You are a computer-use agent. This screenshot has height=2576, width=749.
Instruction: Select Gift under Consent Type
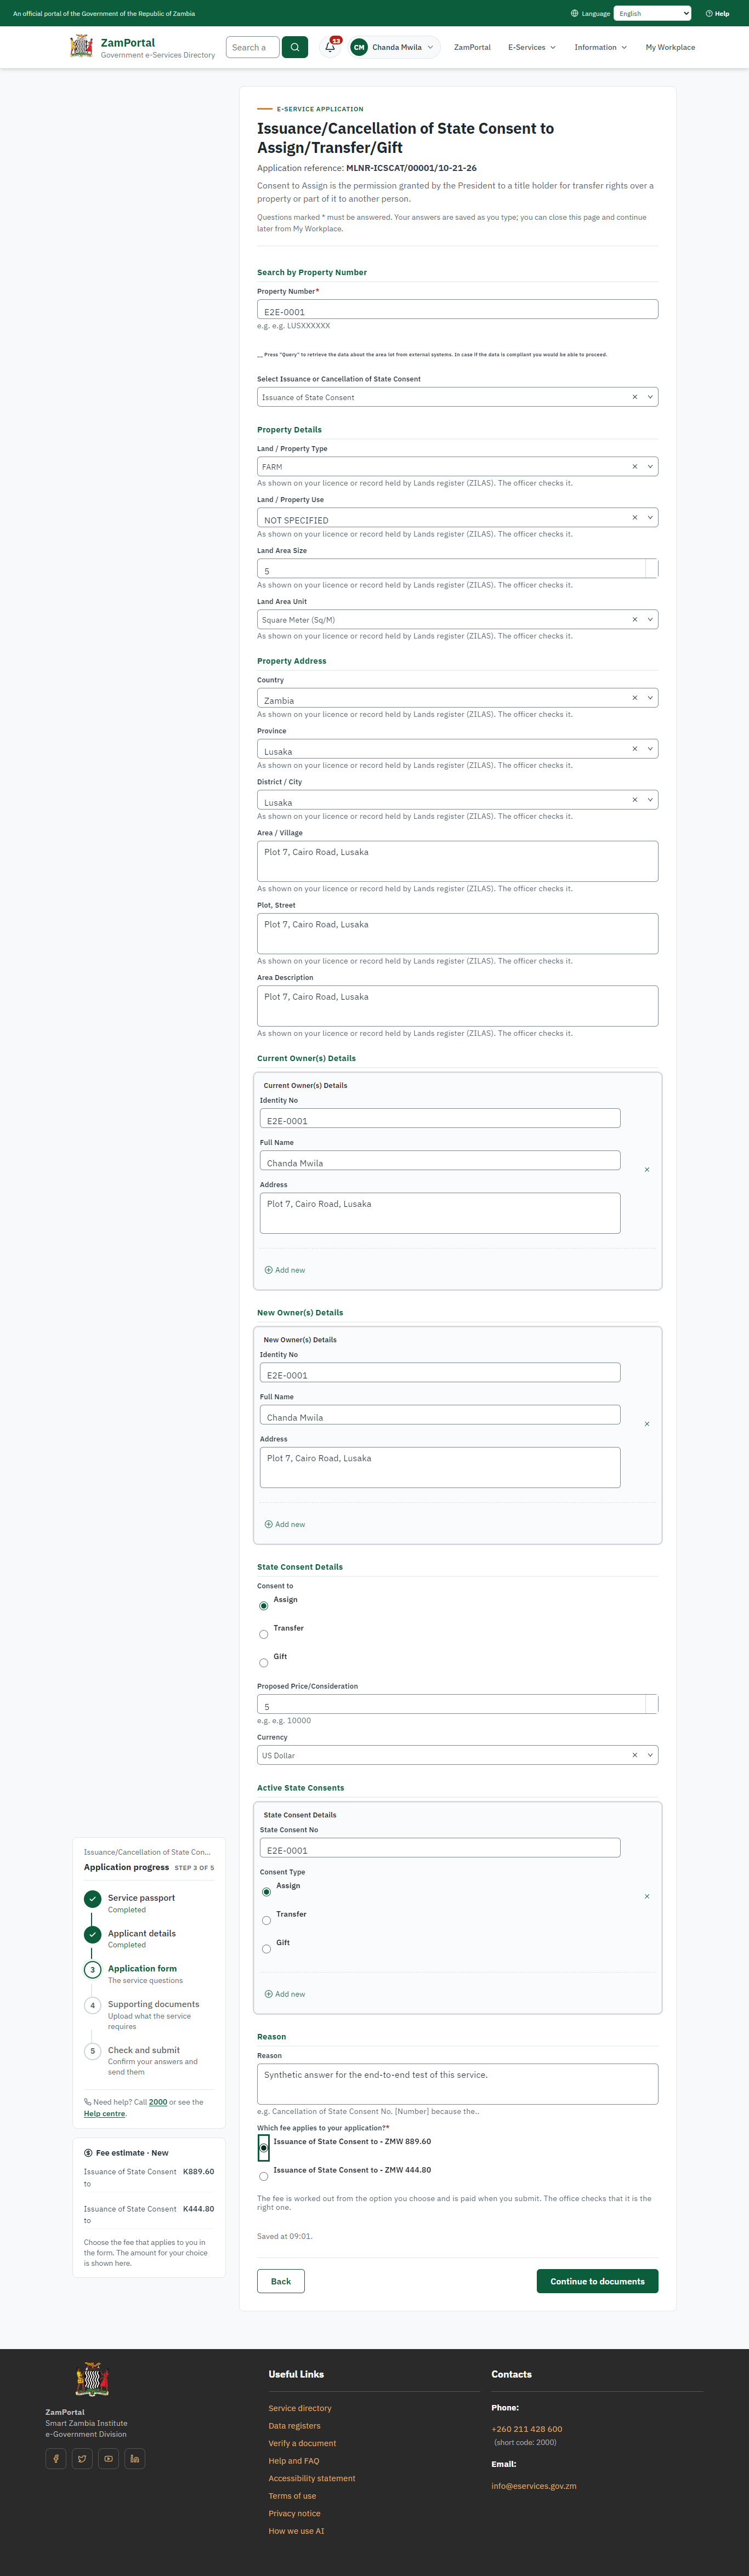(266, 1949)
